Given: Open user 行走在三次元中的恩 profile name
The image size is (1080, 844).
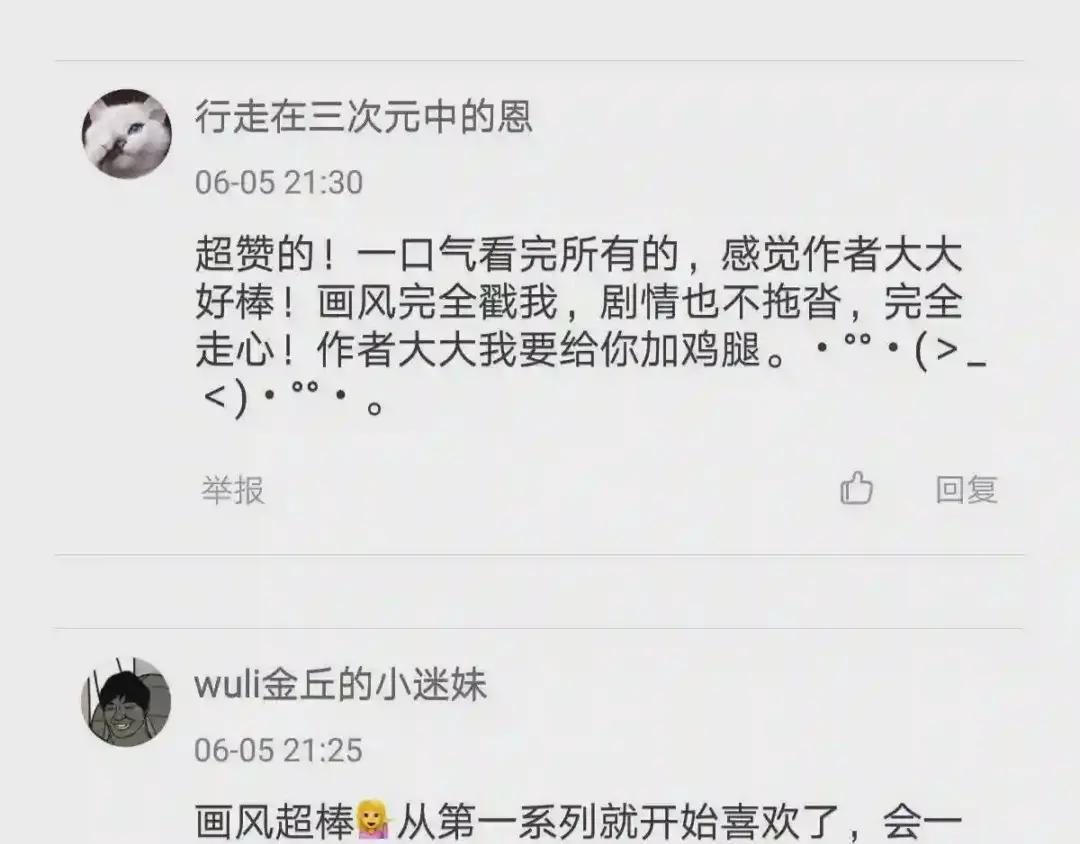Looking at the screenshot, I should point(364,116).
